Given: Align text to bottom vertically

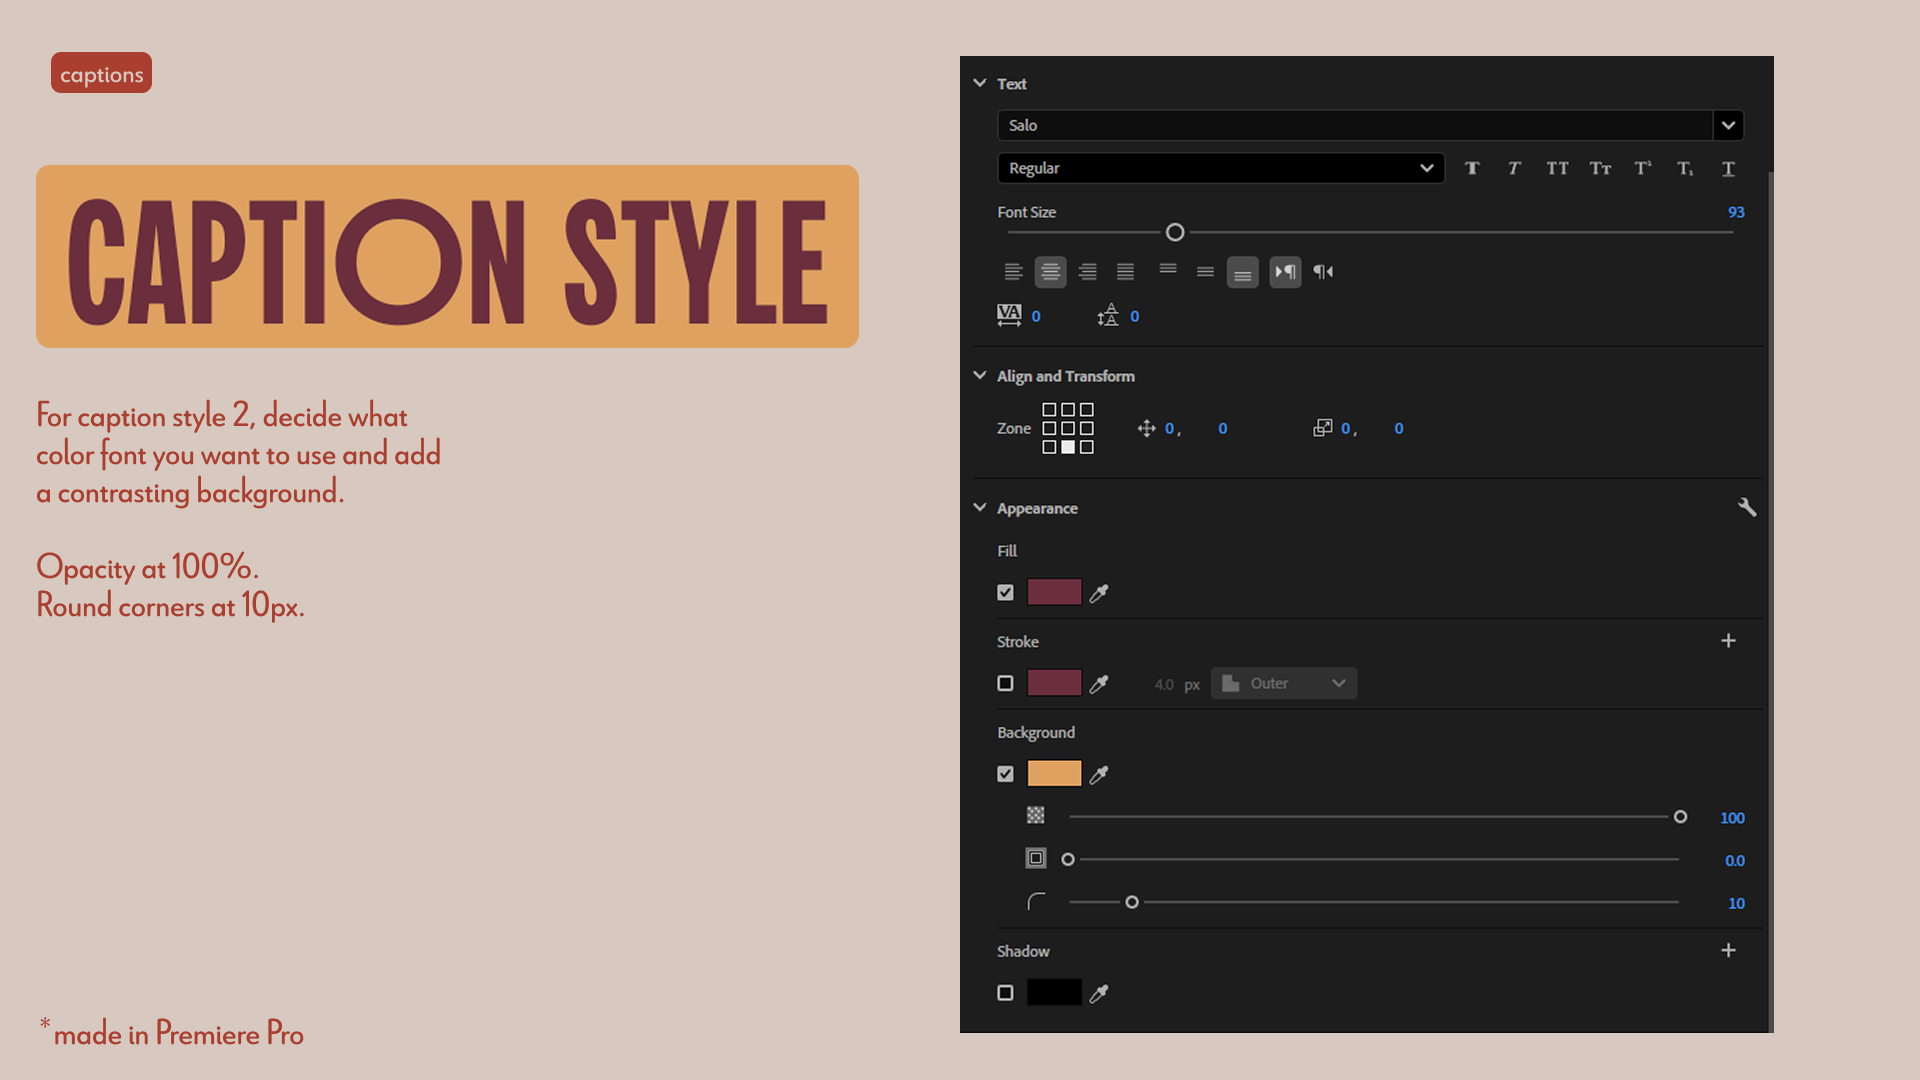Looking at the screenshot, I should coord(1243,272).
